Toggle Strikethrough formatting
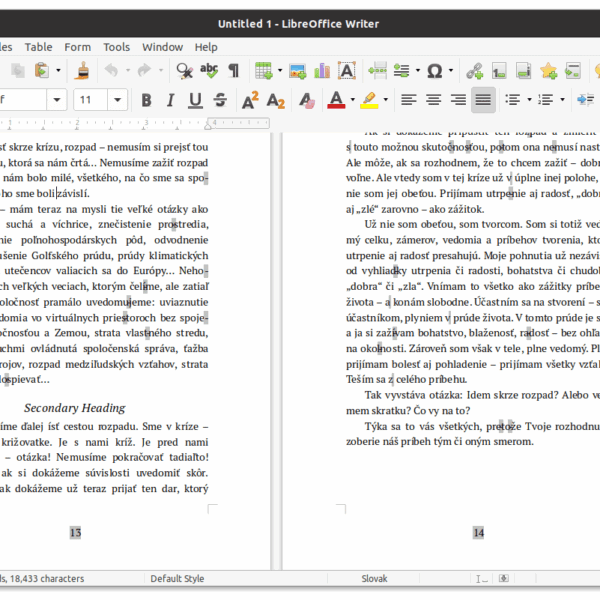600x600 pixels. 220,100
